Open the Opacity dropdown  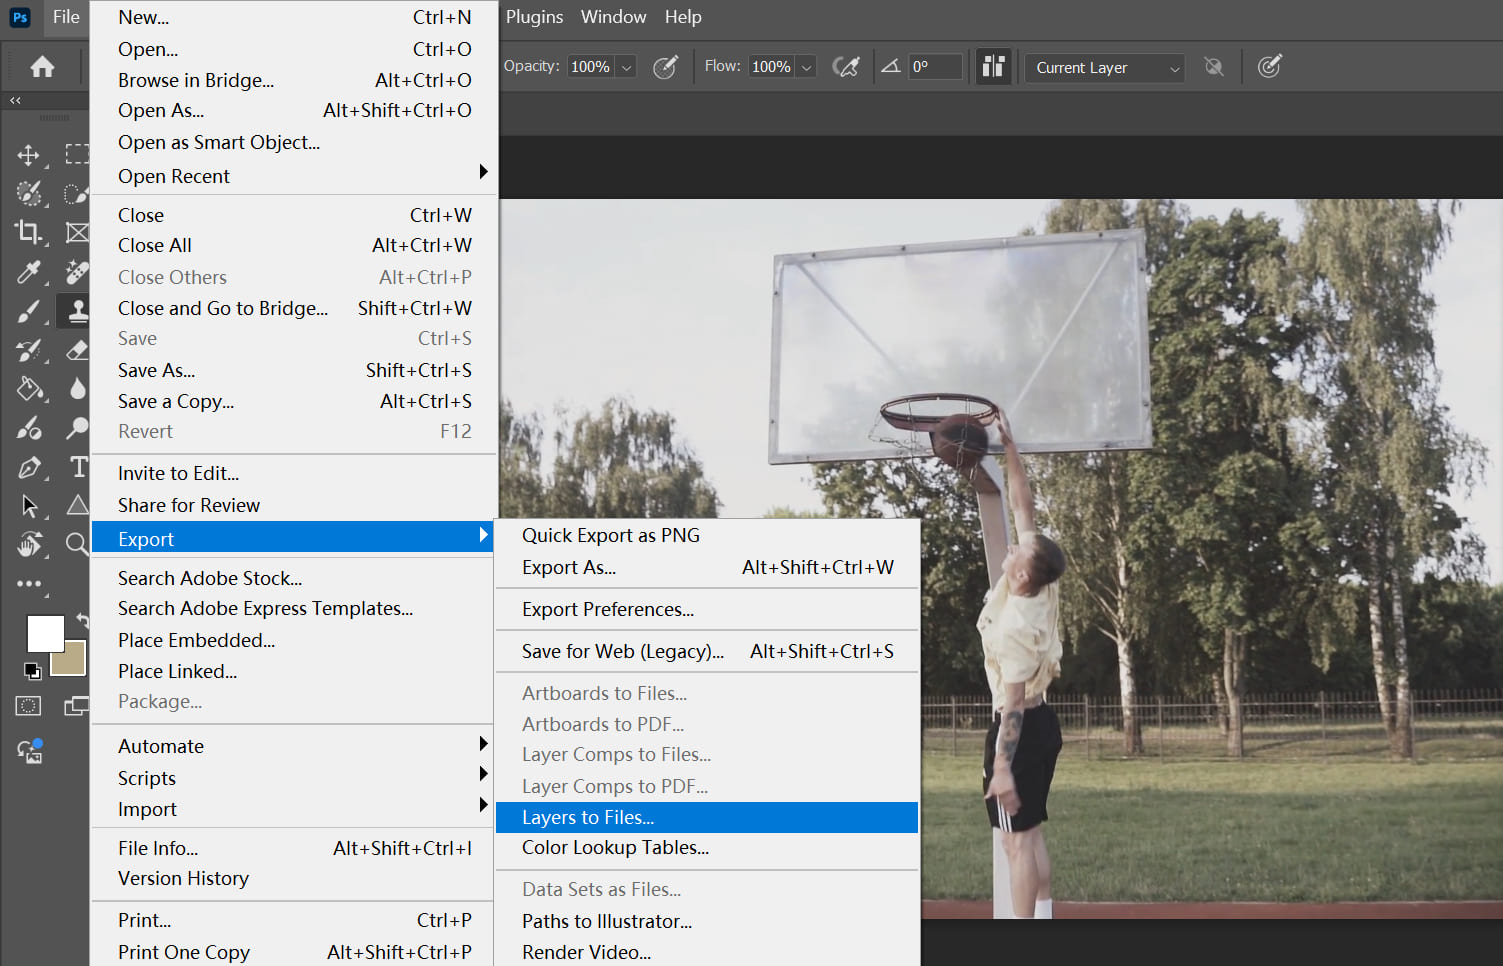626,66
